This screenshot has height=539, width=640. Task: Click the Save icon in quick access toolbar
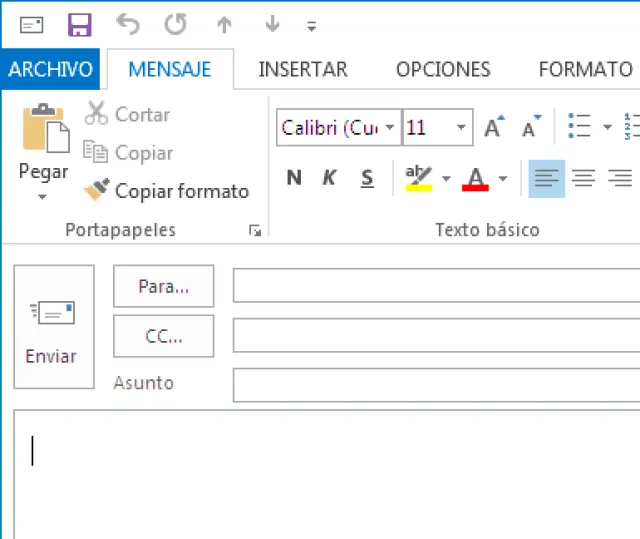click(79, 24)
